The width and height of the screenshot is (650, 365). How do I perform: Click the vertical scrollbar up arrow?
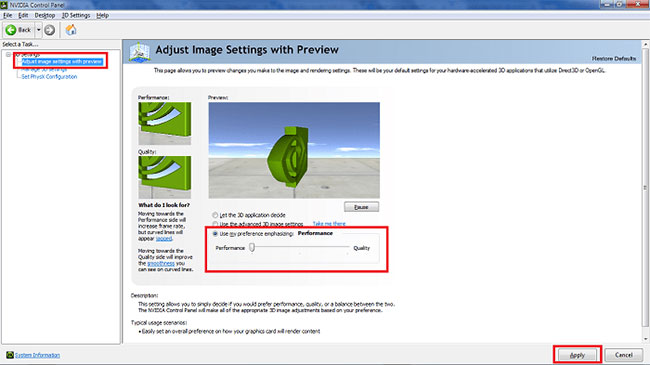[645, 44]
